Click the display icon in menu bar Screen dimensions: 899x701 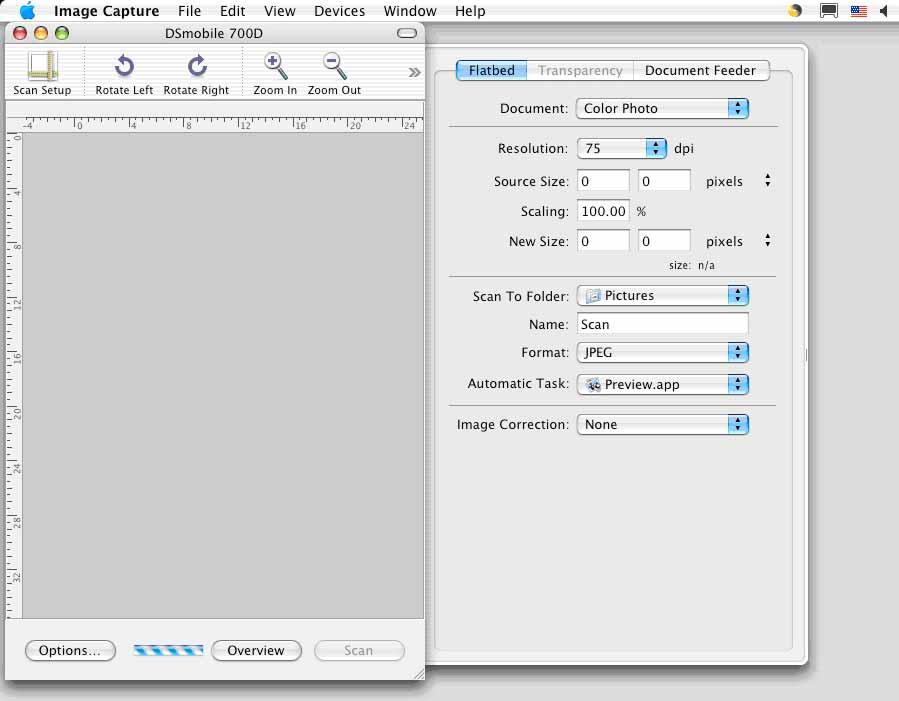point(828,11)
